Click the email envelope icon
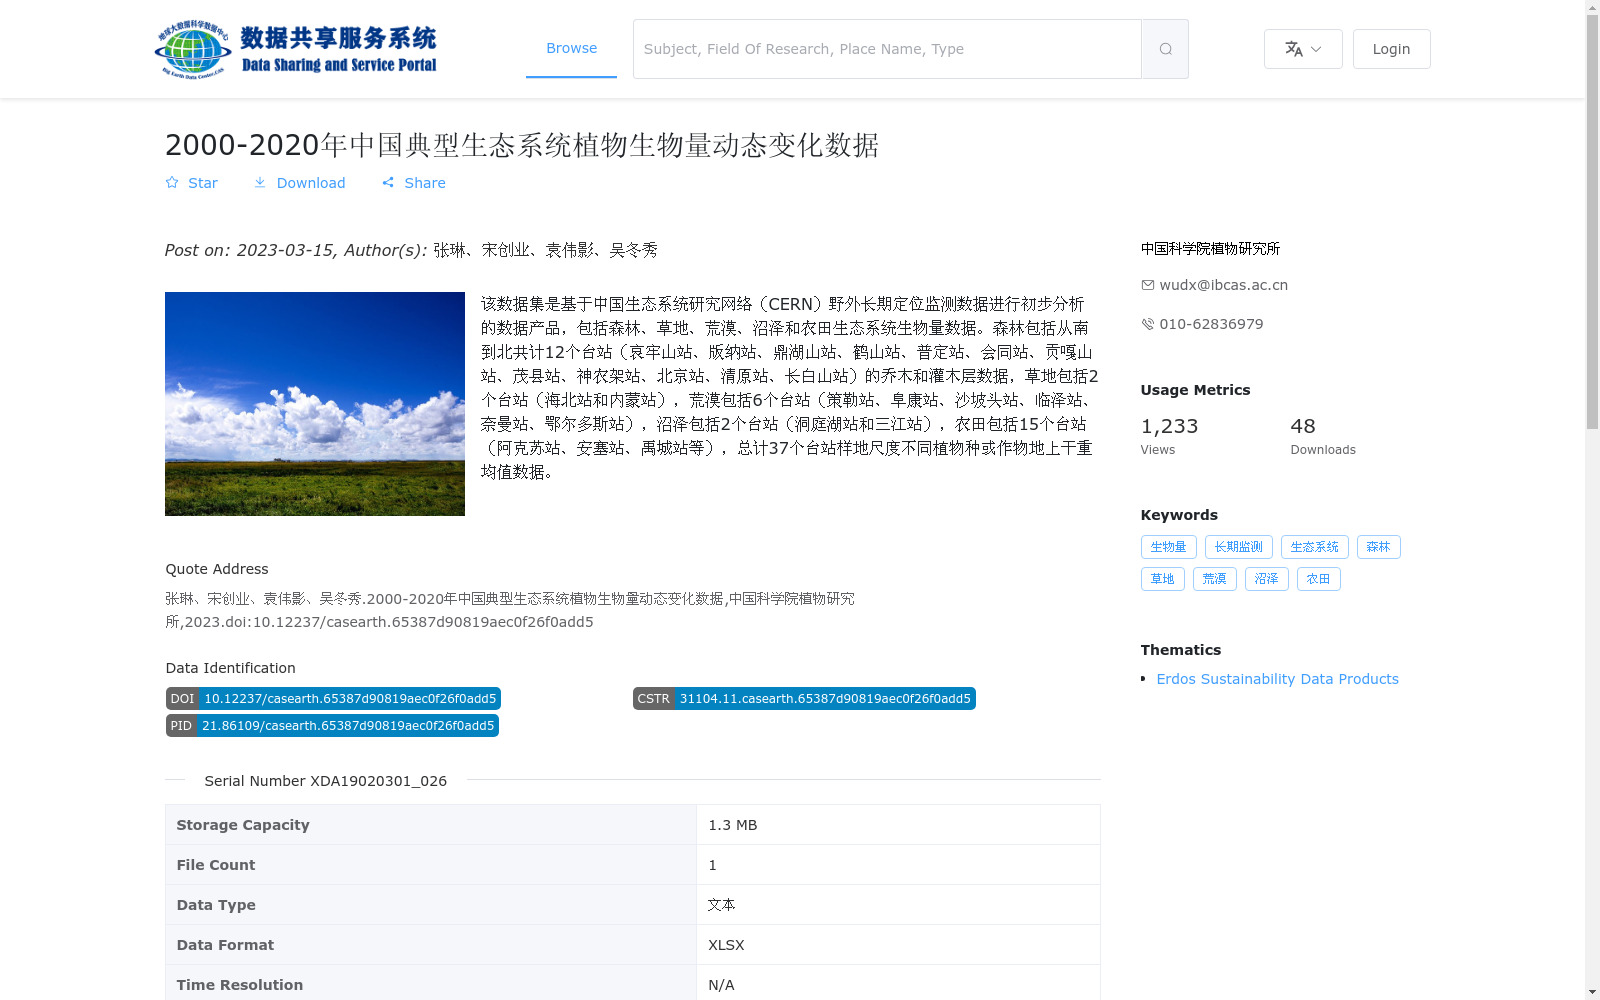Image resolution: width=1600 pixels, height=1000 pixels. coord(1148,285)
